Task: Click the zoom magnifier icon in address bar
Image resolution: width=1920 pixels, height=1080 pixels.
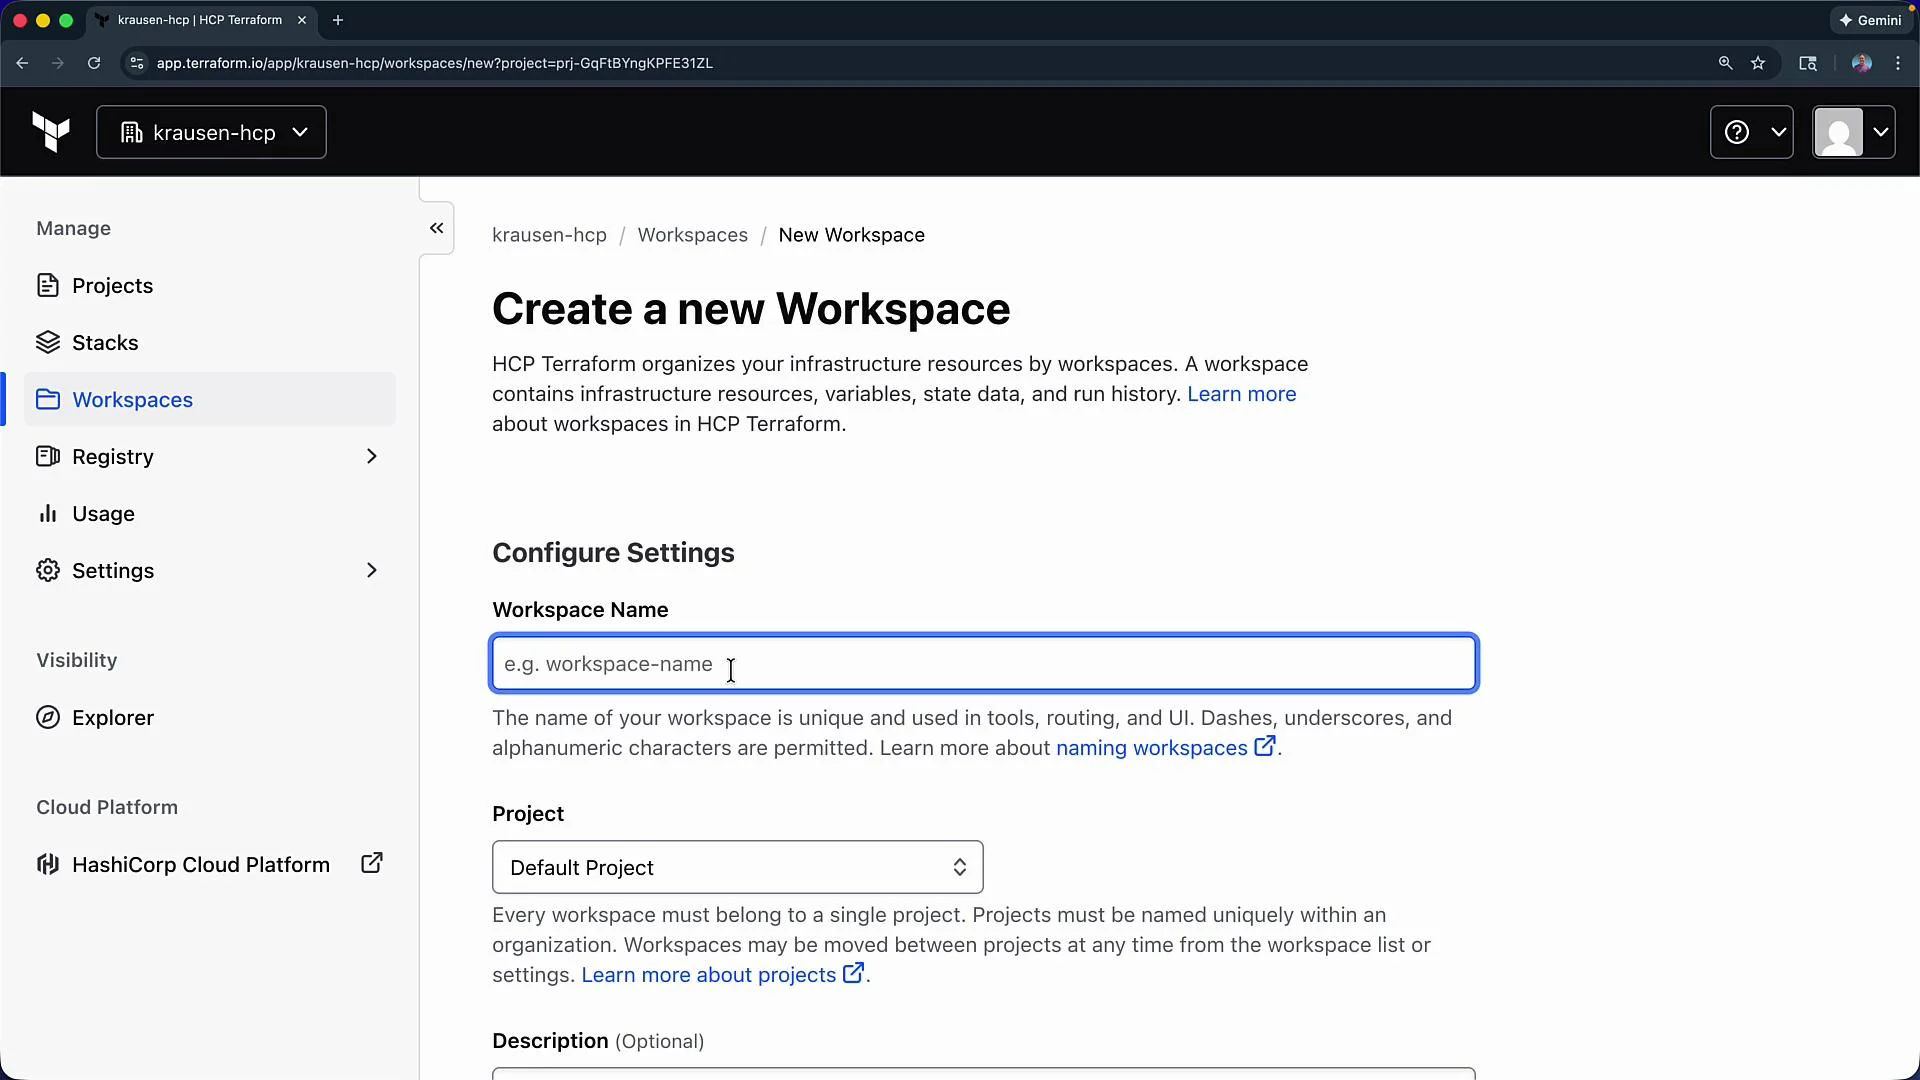Action: point(1725,63)
